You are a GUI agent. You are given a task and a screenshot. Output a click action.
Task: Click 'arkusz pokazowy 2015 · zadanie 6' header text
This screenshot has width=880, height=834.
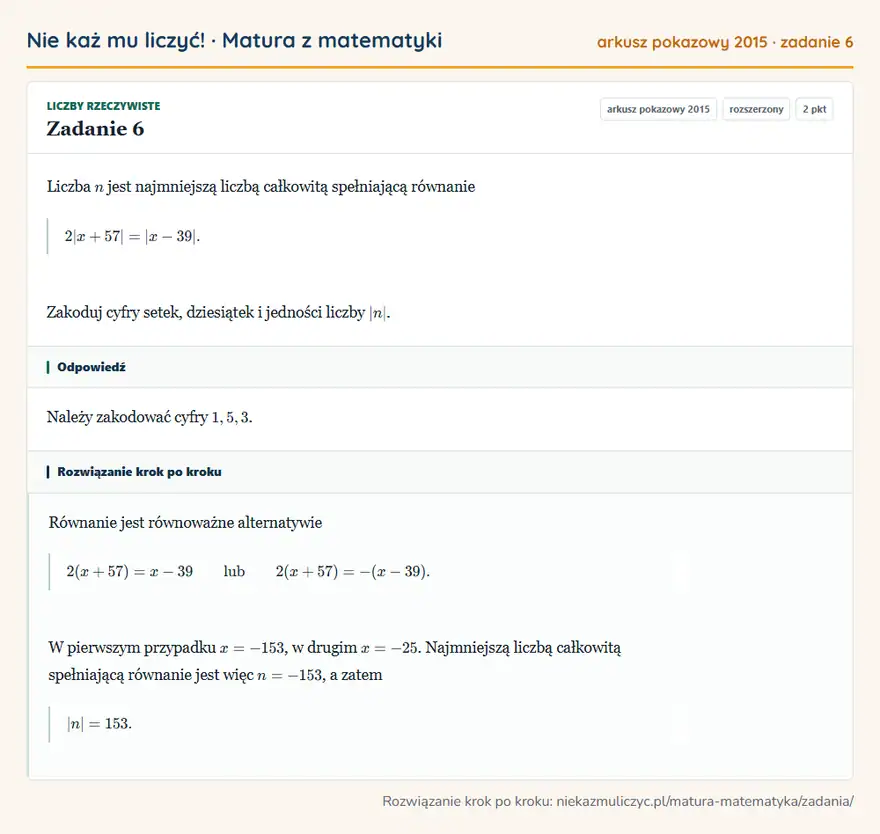click(725, 42)
